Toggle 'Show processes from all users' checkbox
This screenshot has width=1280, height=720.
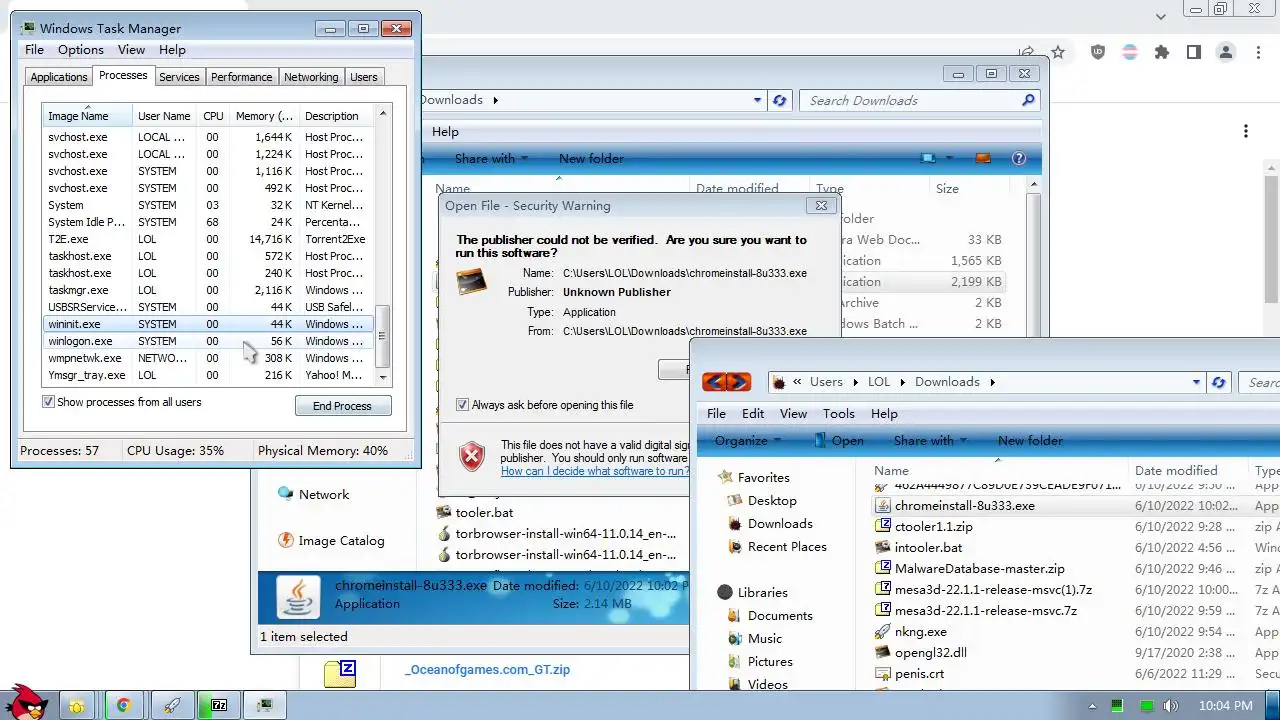tap(48, 402)
